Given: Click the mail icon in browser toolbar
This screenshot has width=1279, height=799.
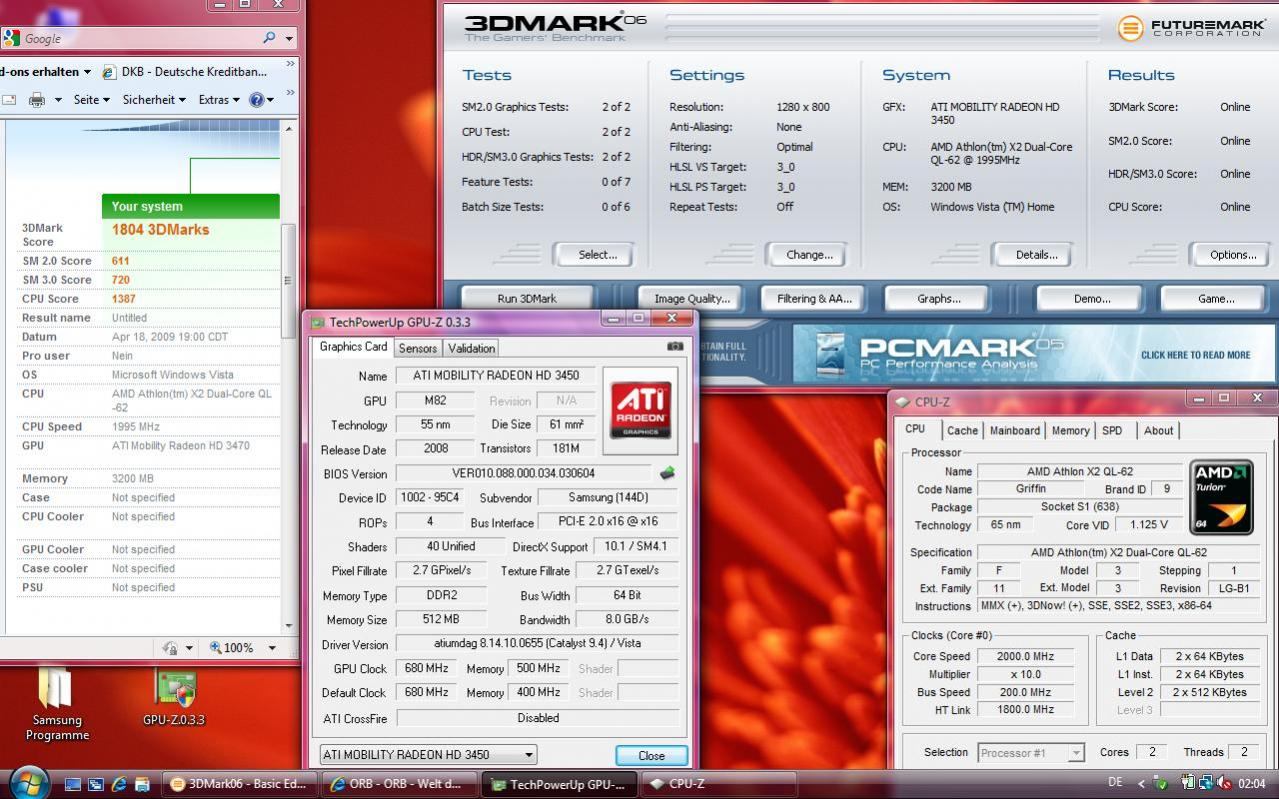Looking at the screenshot, I should point(8,99).
